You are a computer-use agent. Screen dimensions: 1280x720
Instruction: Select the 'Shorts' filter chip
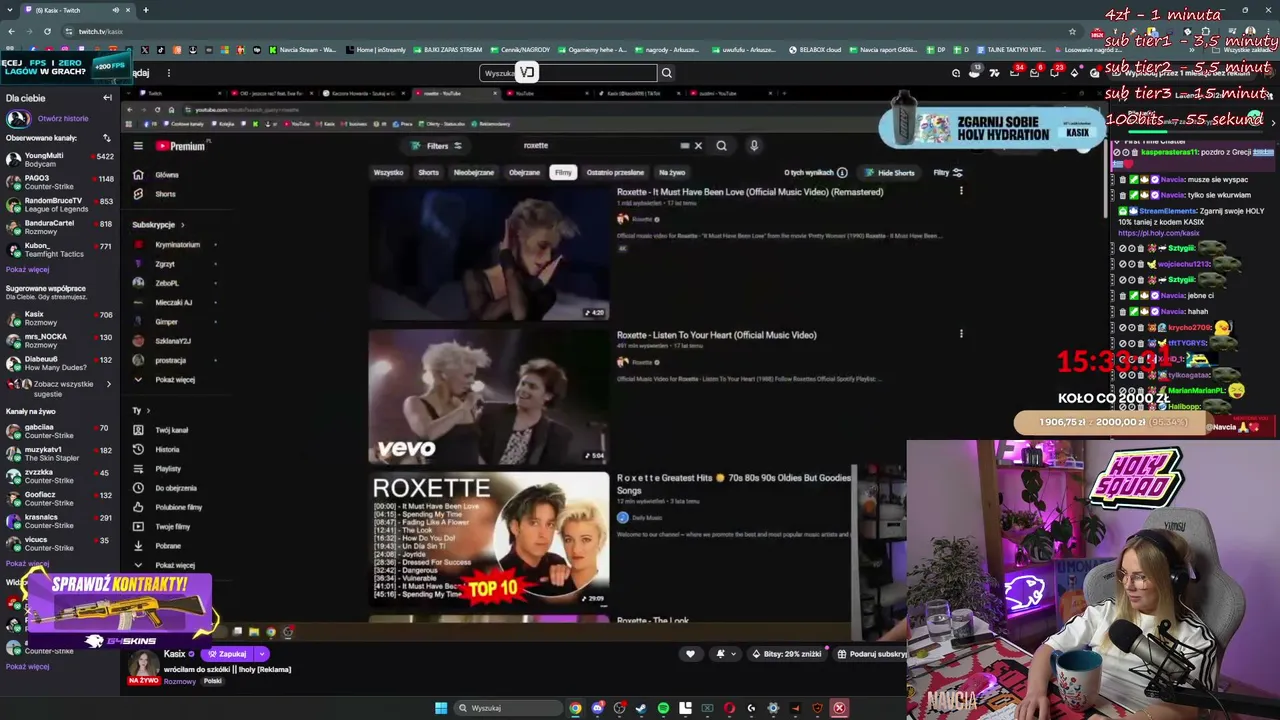coord(428,173)
